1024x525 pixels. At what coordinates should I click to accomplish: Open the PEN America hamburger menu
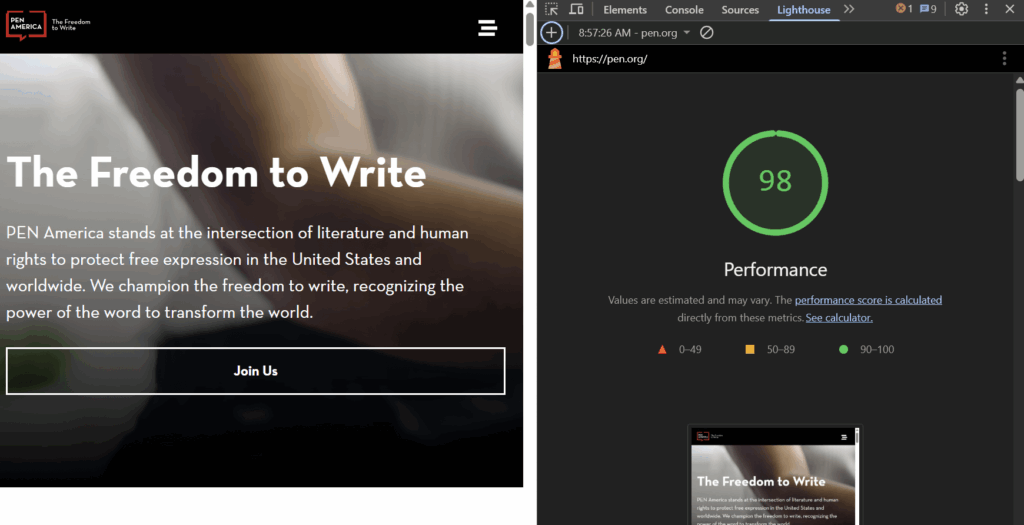point(487,27)
